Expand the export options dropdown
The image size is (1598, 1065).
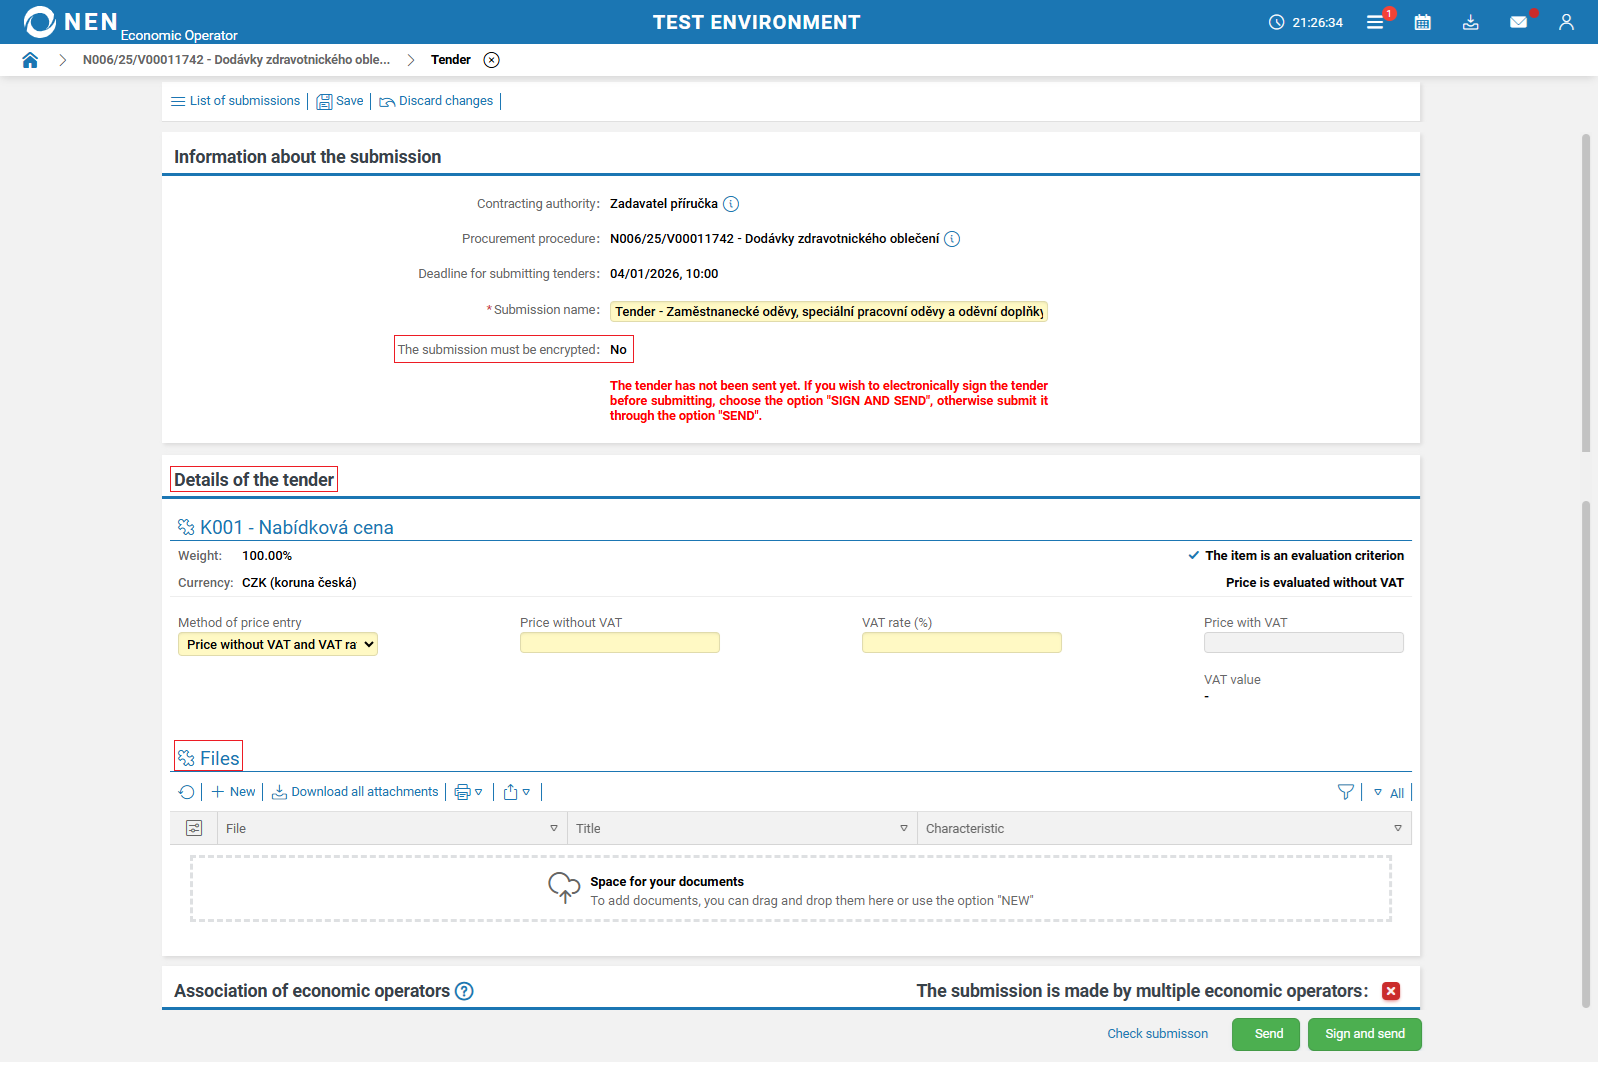tap(517, 792)
